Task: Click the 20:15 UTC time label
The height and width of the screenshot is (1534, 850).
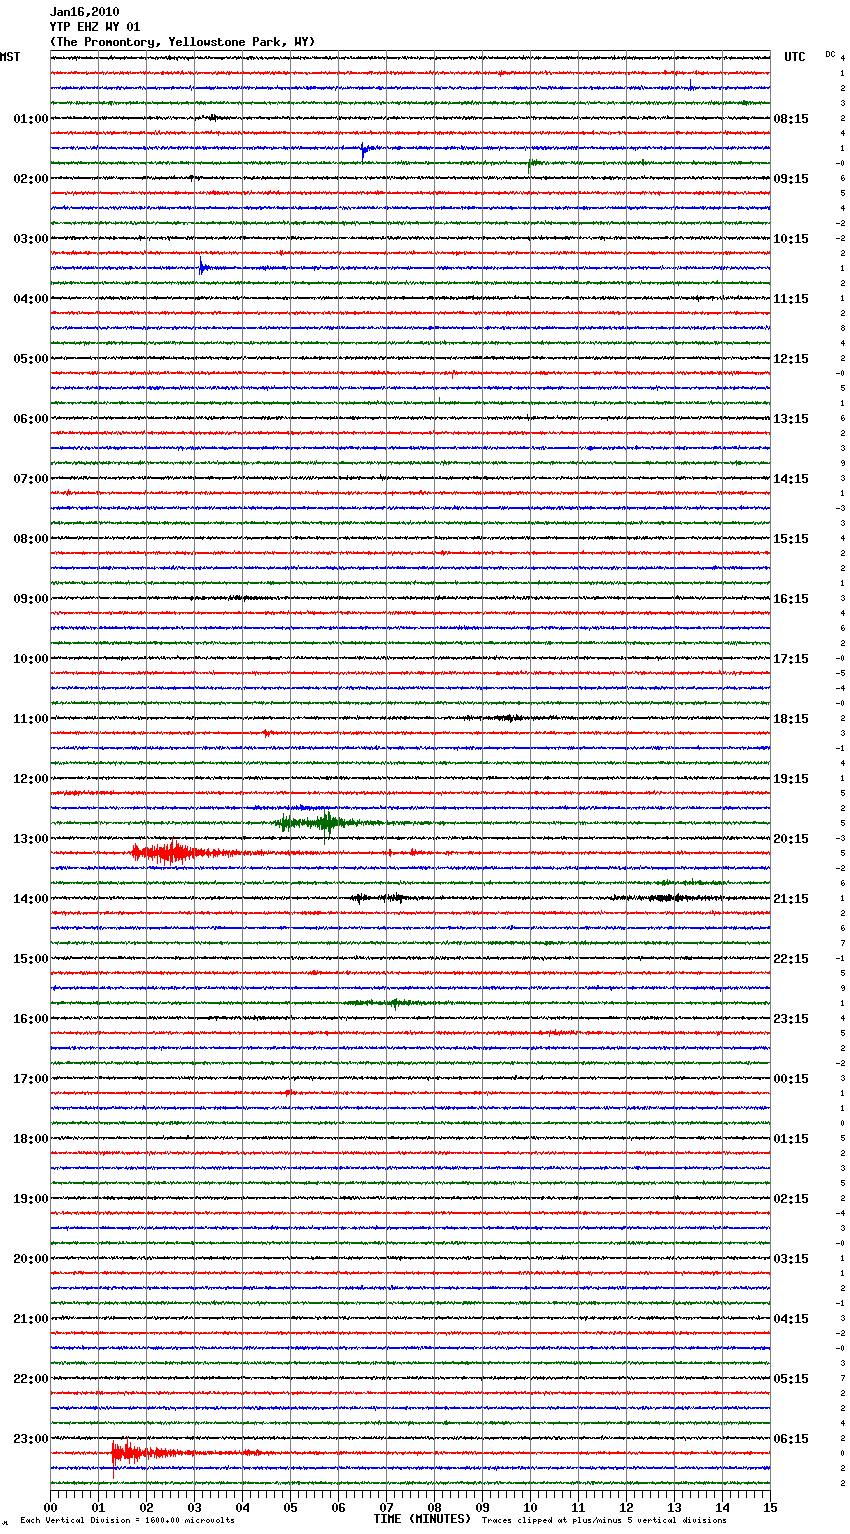Action: [x=791, y=839]
